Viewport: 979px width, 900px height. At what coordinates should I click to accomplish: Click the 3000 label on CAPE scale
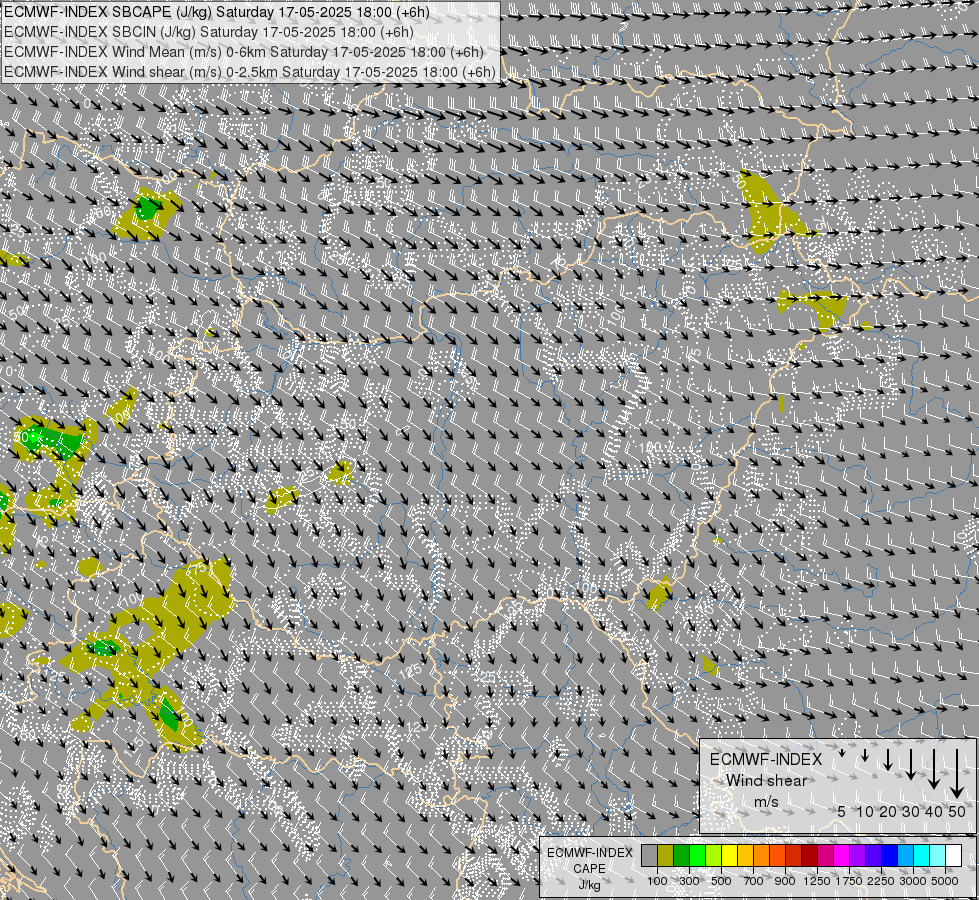[x=913, y=881]
